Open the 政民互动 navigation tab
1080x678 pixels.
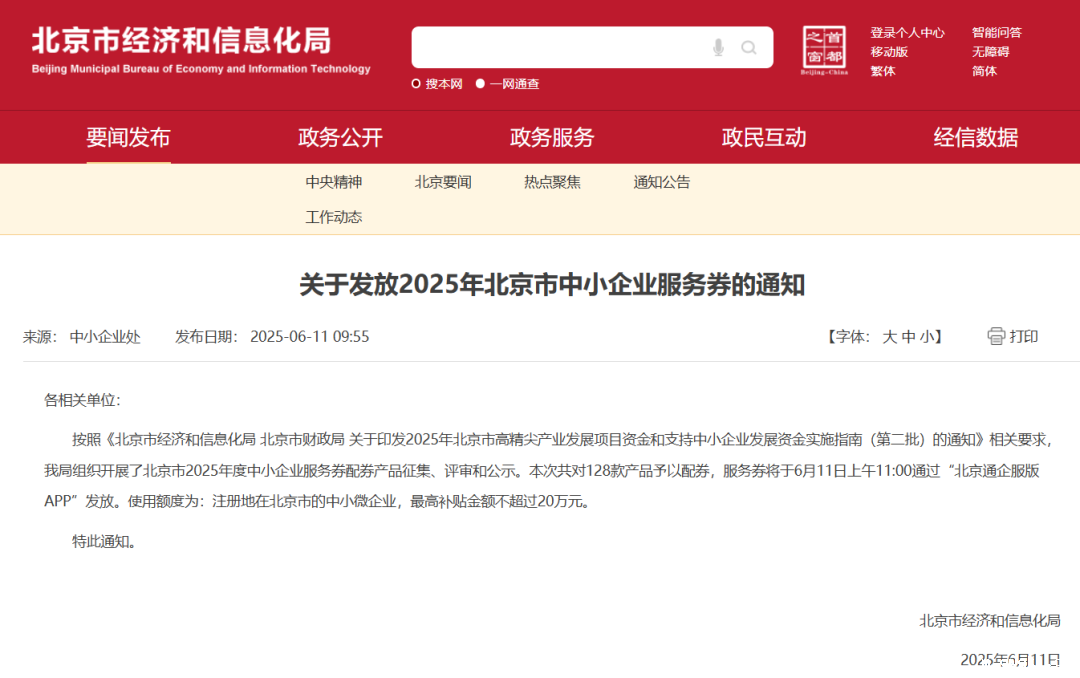764,138
